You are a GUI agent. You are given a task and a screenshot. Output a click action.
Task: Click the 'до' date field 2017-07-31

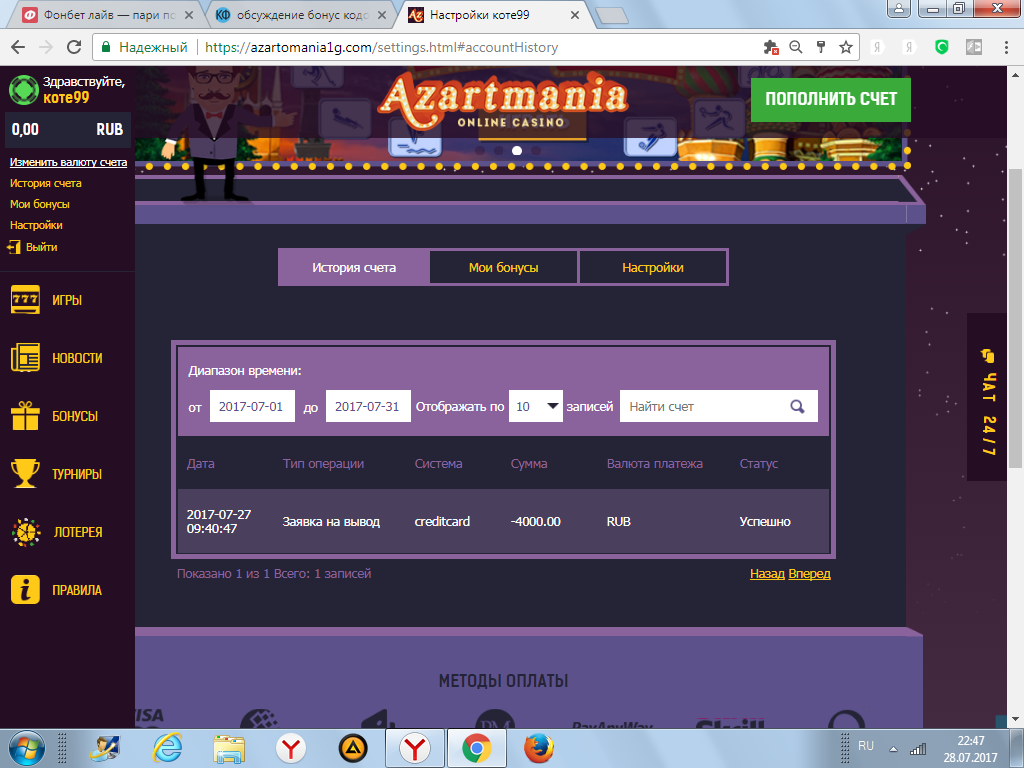point(368,406)
